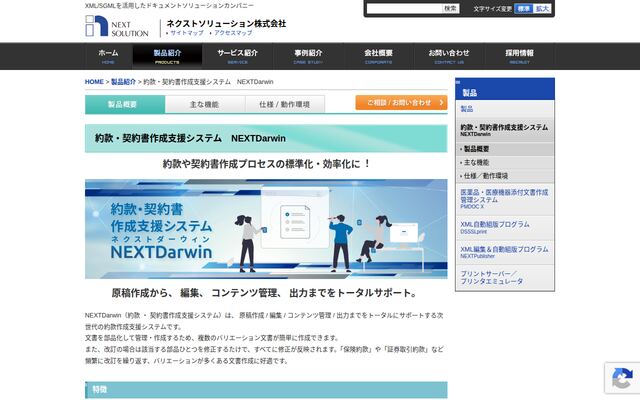Open 会社概要 in navigation bar
The width and height of the screenshot is (640, 400).
pyautogui.click(x=378, y=56)
